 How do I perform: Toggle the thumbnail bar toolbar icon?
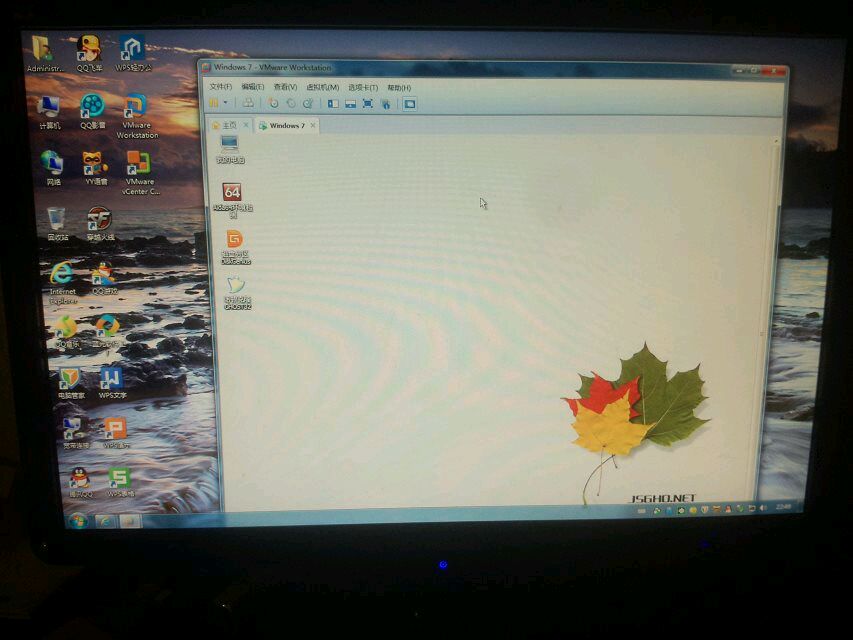click(350, 104)
